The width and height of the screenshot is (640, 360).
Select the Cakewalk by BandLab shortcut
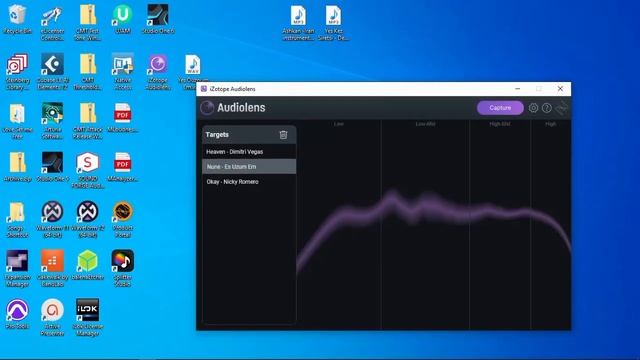pyautogui.click(x=52, y=269)
